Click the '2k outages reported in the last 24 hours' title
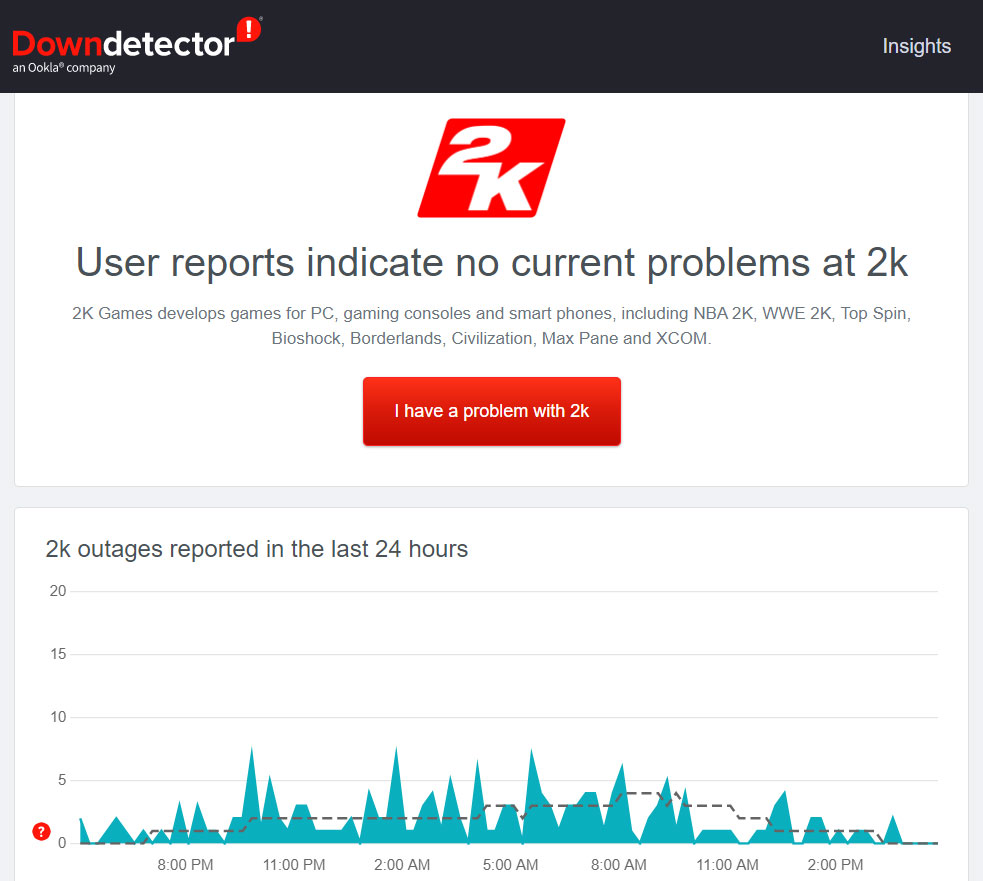983x881 pixels. pos(256,549)
